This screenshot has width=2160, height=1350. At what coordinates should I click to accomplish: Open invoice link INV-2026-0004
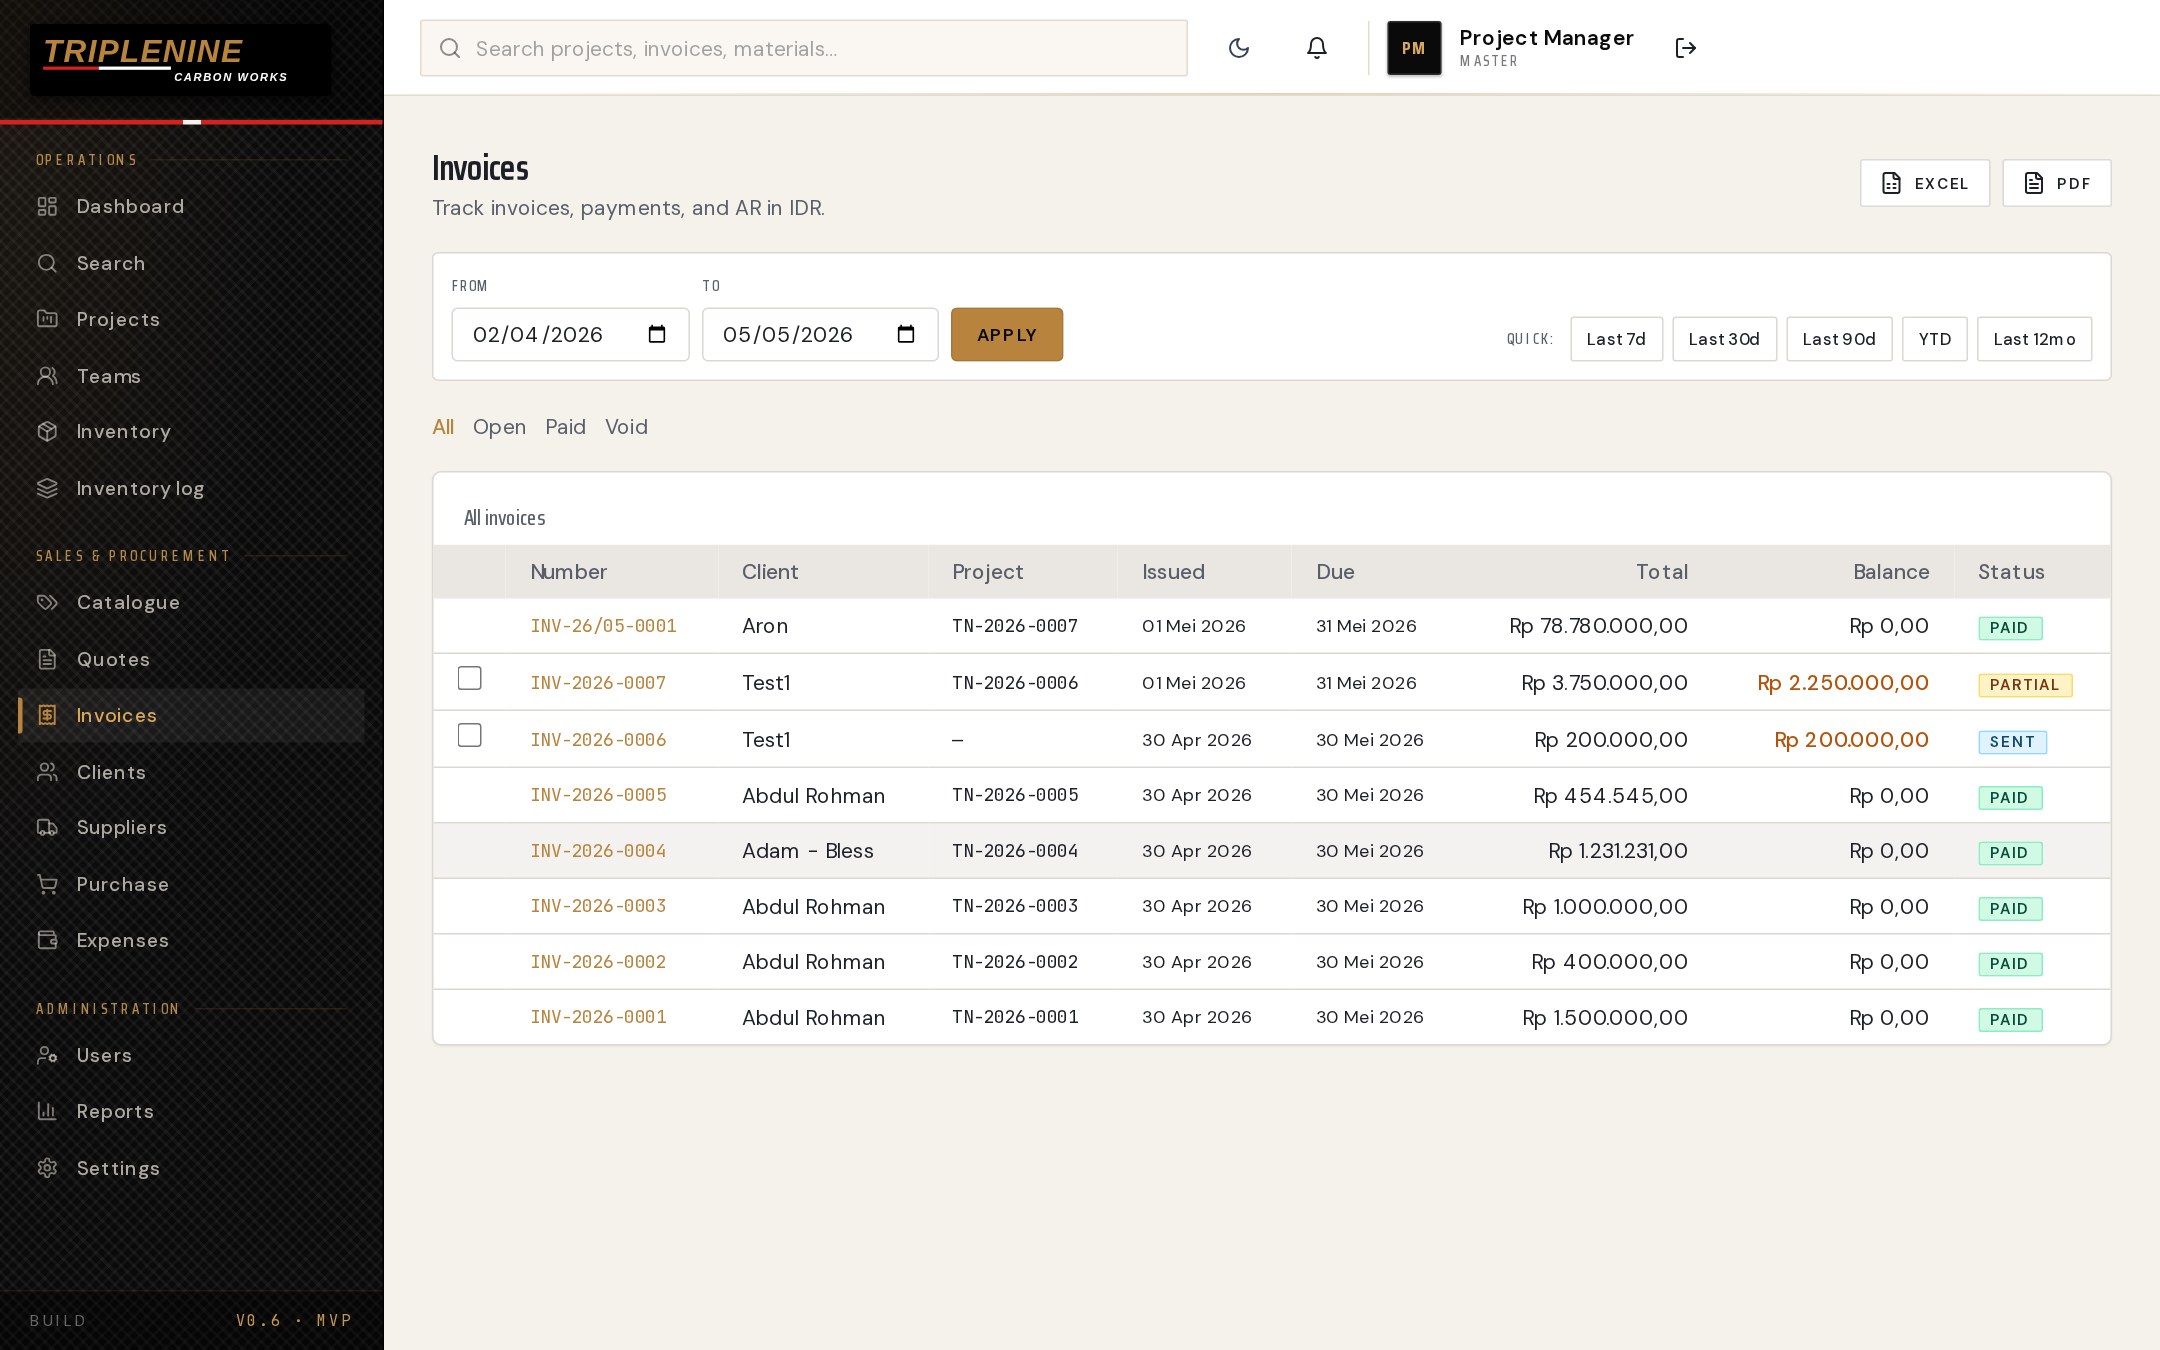coord(598,851)
